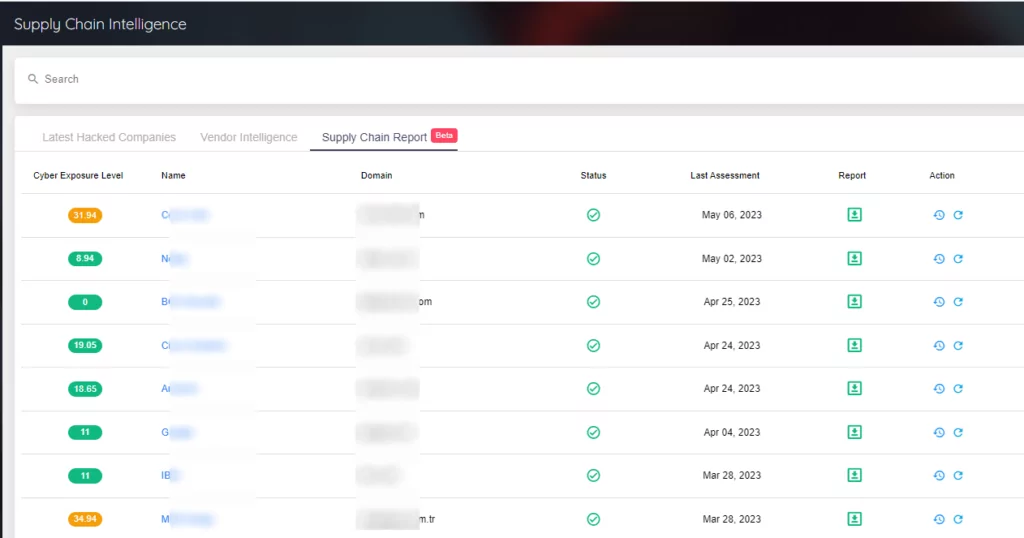Open the Latest Hacked Companies tab

point(109,137)
